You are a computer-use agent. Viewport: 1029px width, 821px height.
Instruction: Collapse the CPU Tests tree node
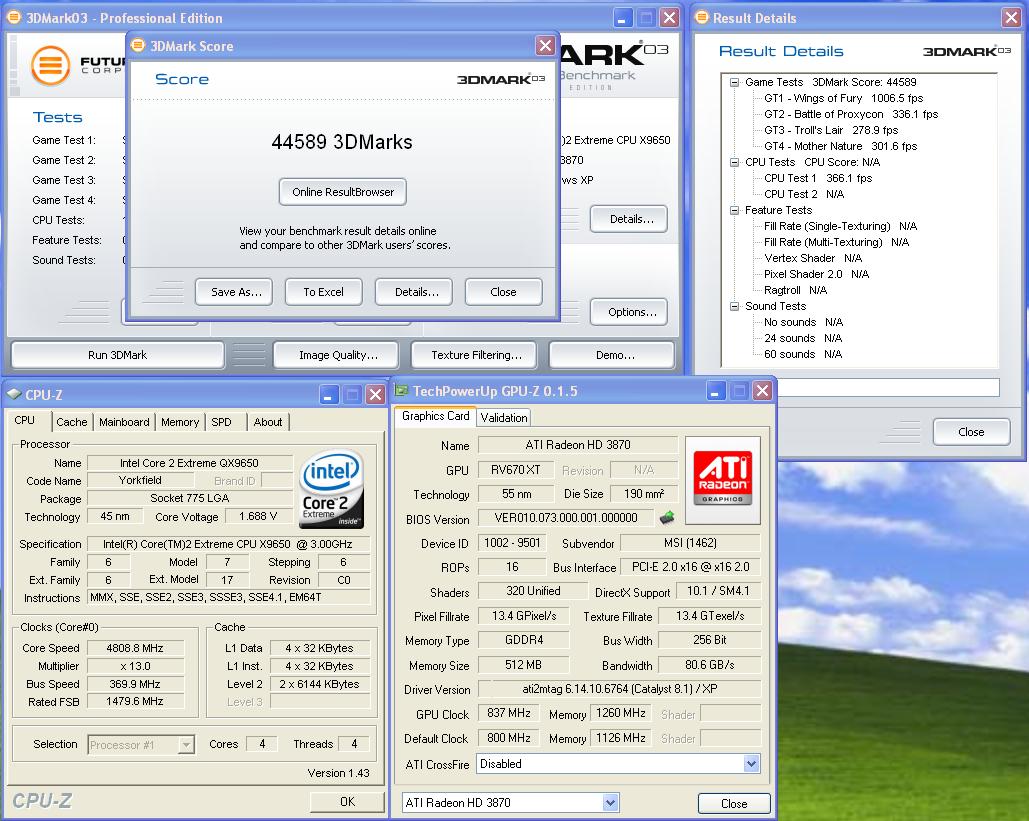coord(734,162)
